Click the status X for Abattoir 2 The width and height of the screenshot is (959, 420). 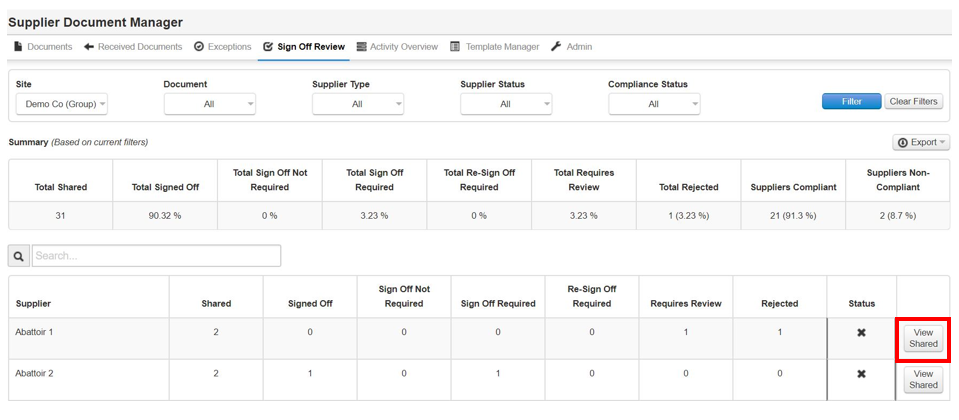(x=861, y=374)
